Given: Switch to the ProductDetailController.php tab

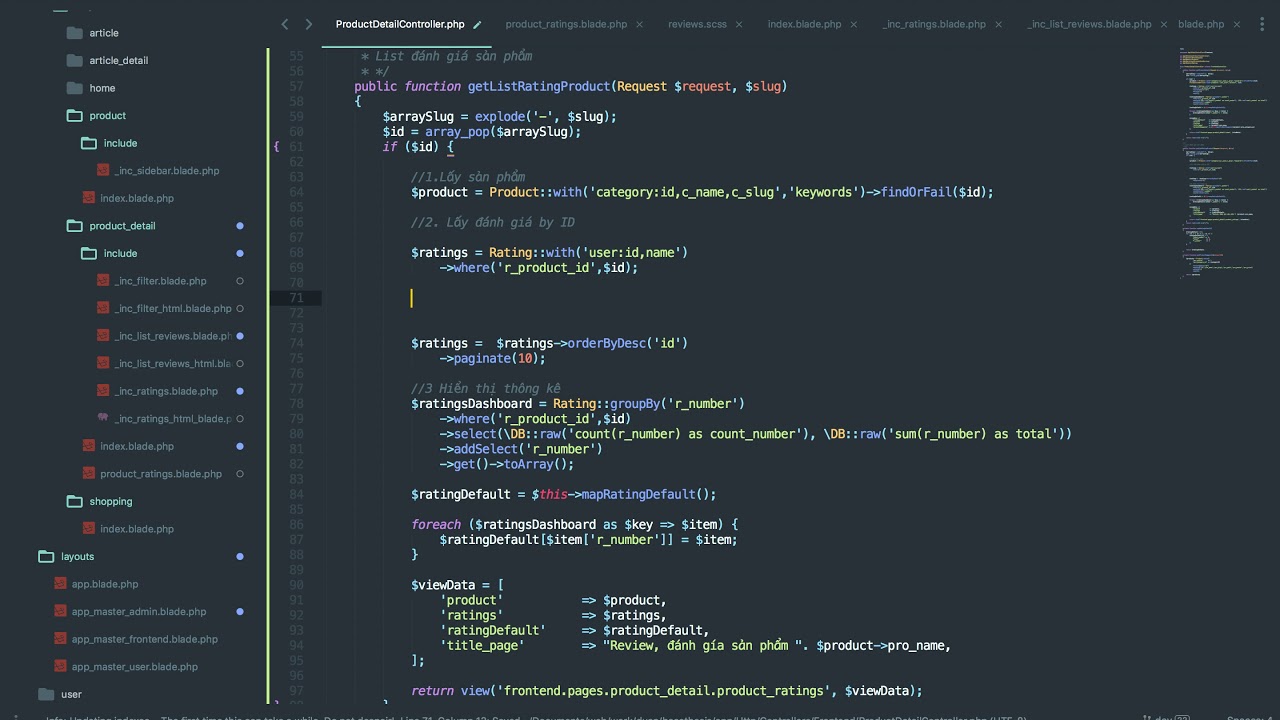Looking at the screenshot, I should click(399, 24).
